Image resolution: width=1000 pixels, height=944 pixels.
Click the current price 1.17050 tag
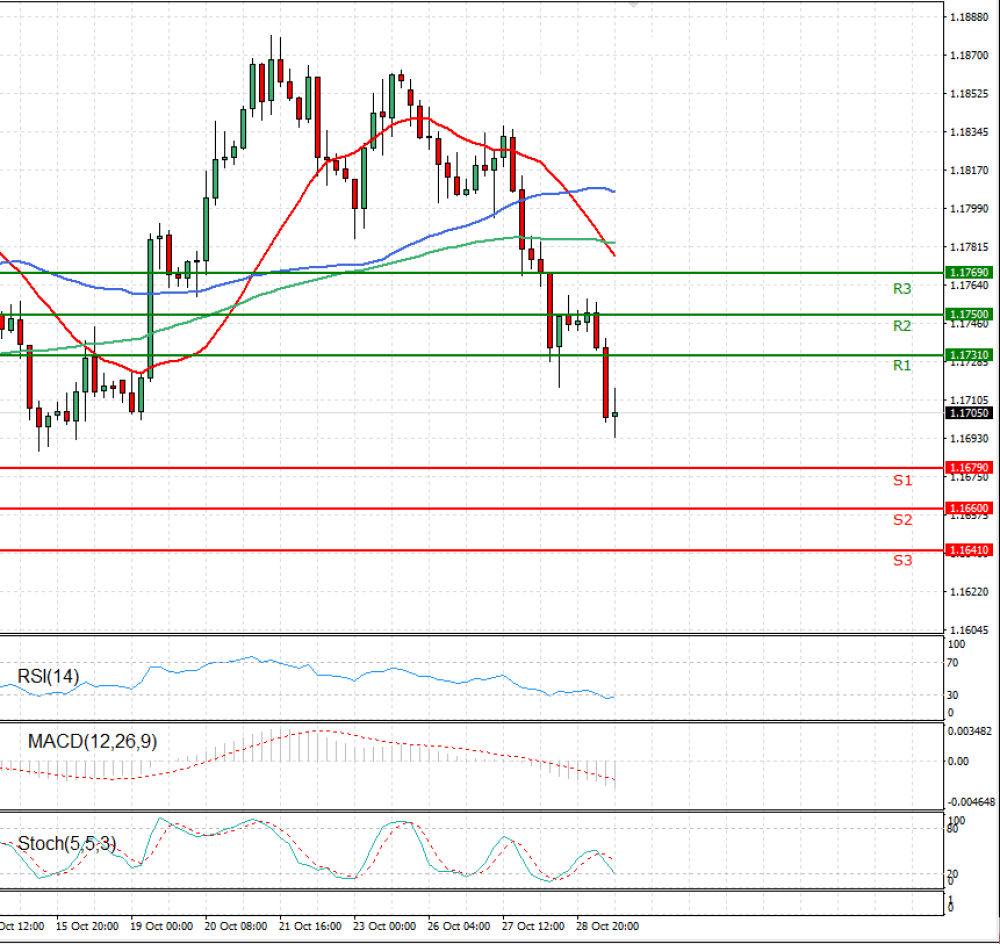coord(969,413)
